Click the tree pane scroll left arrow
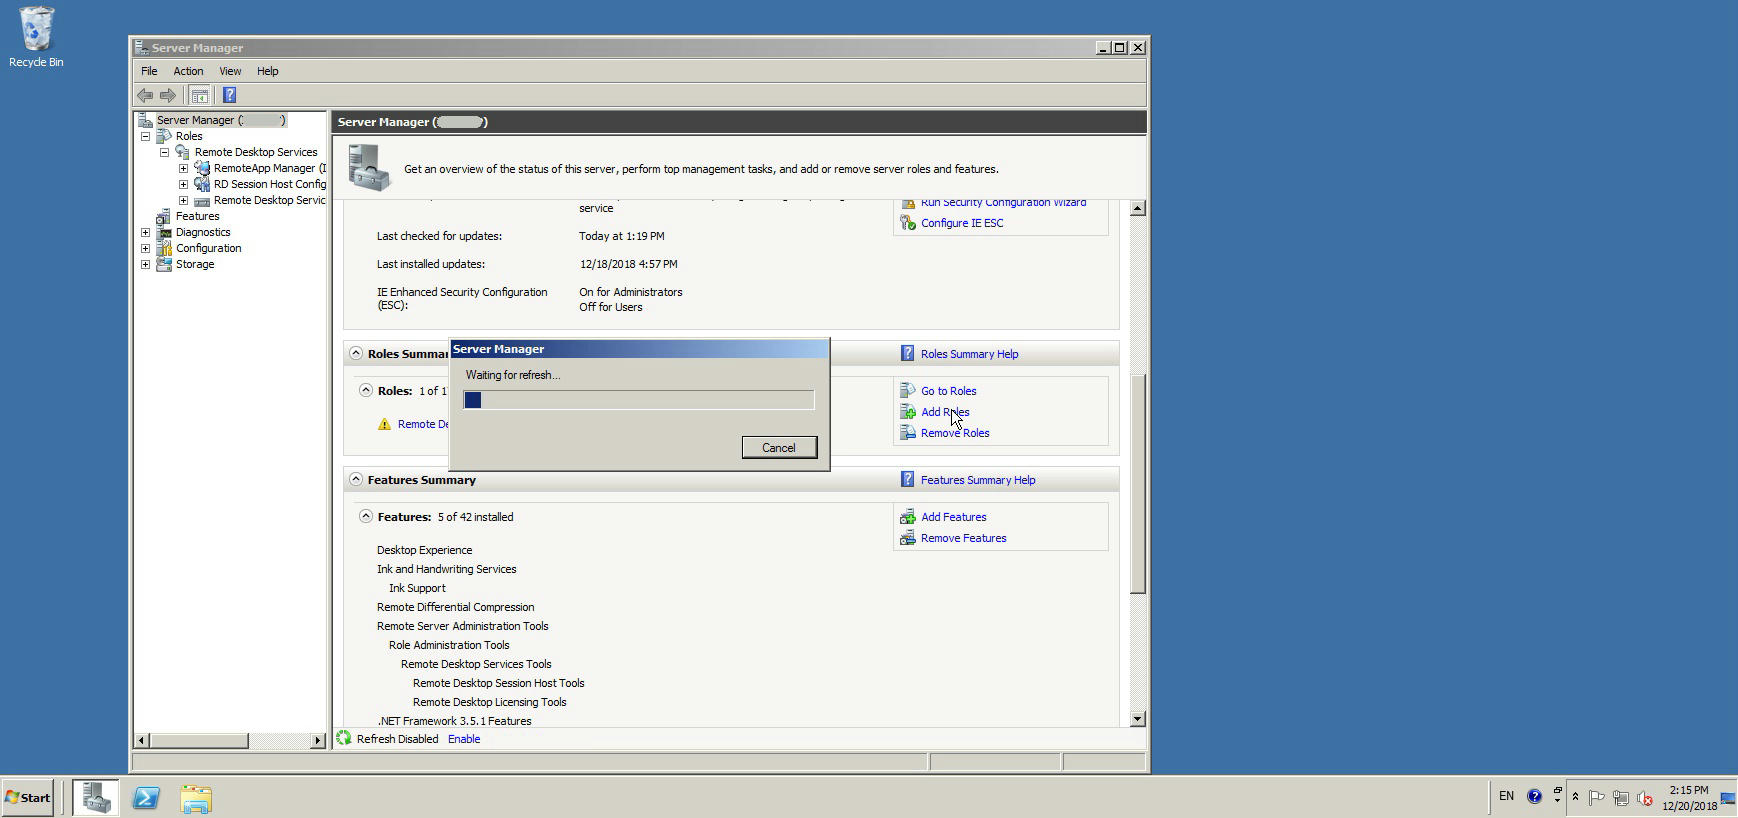The image size is (1738, 818). (141, 740)
